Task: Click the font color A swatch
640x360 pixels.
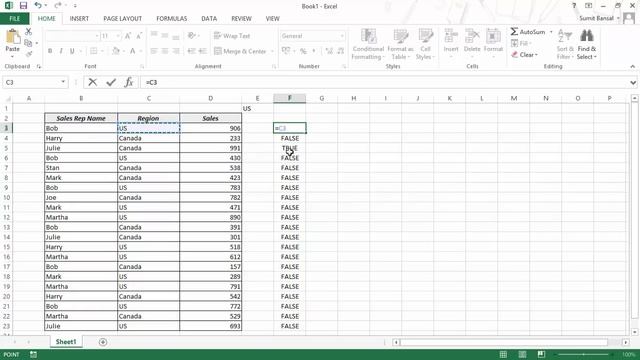Action: pos(132,51)
